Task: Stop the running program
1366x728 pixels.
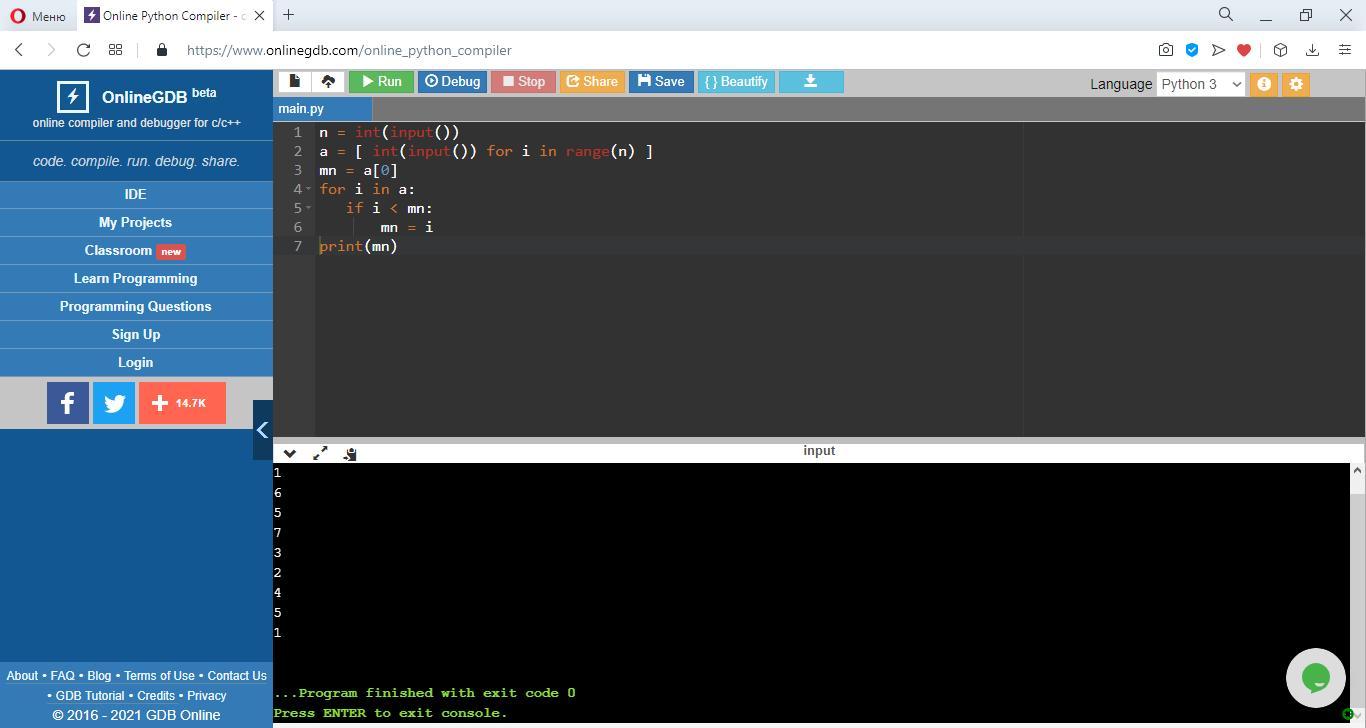Action: 523,82
